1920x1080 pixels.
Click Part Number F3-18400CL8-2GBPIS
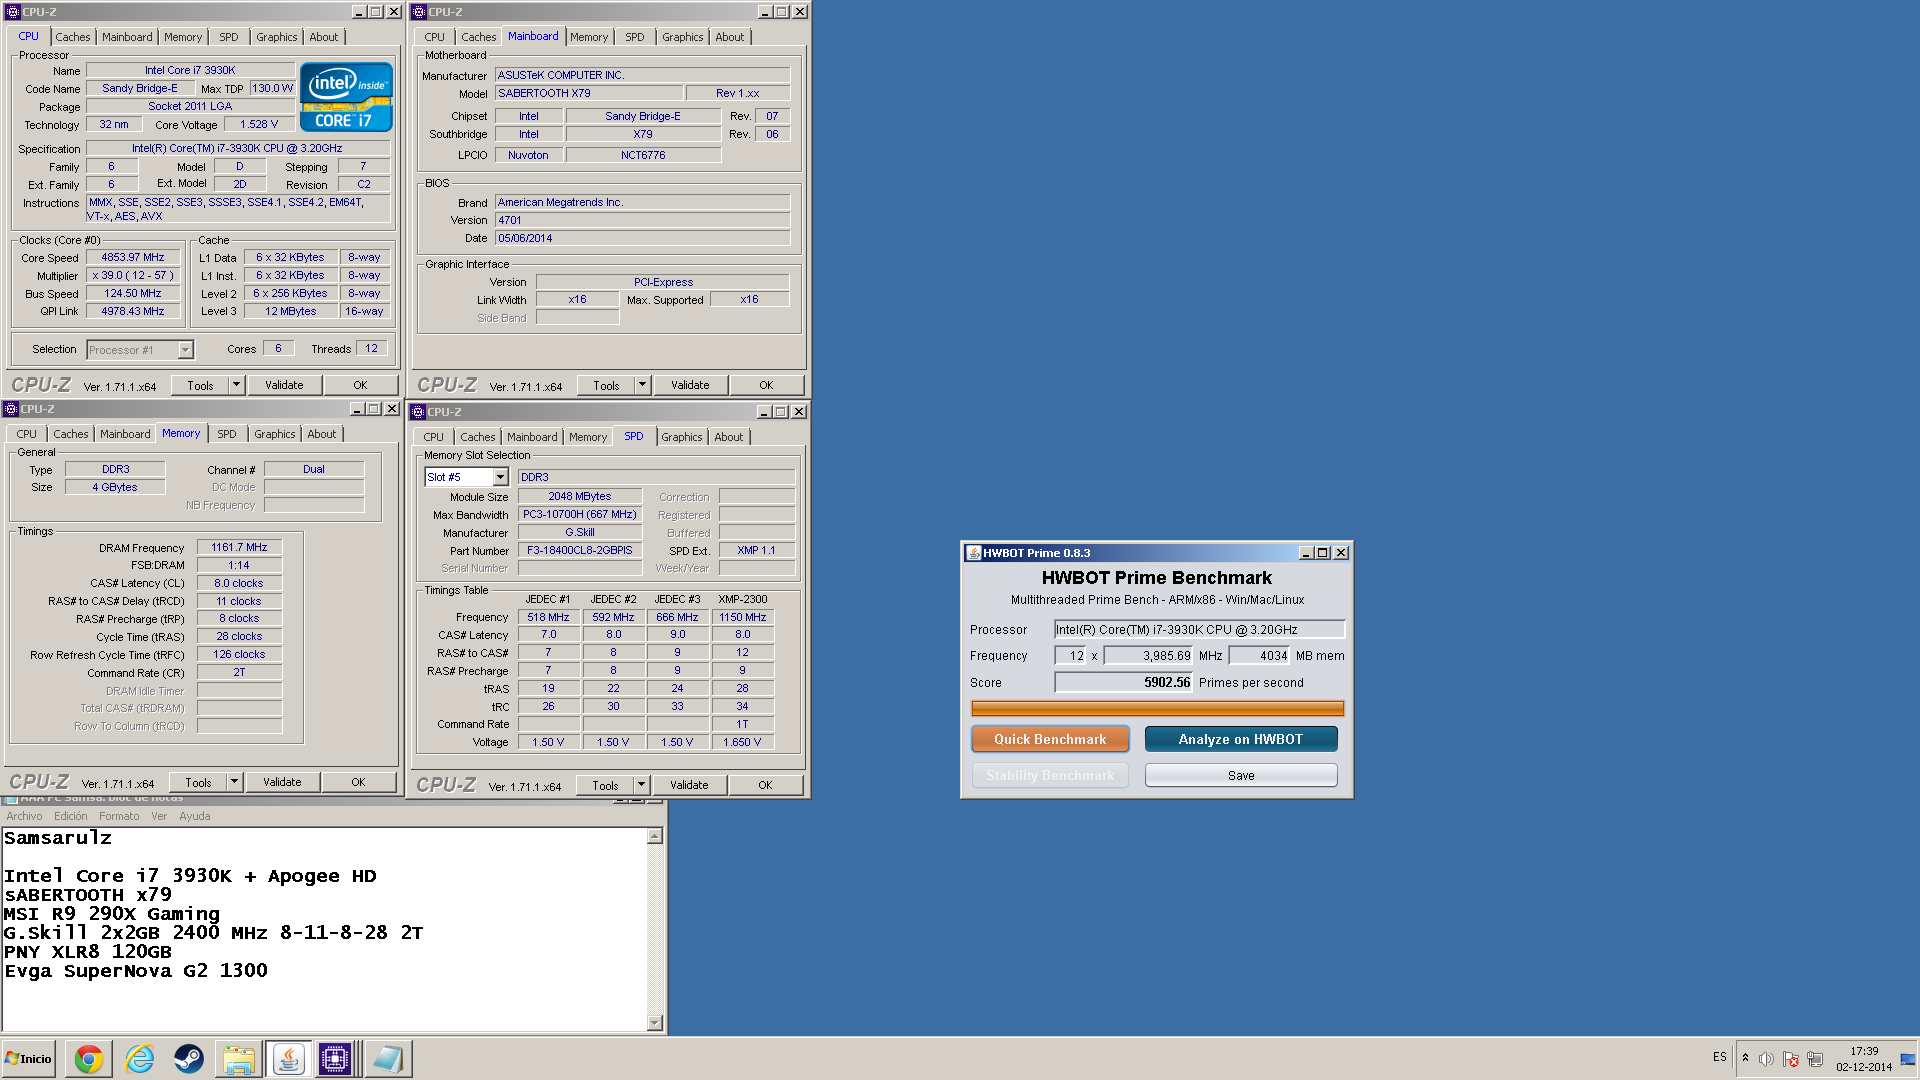click(x=580, y=550)
